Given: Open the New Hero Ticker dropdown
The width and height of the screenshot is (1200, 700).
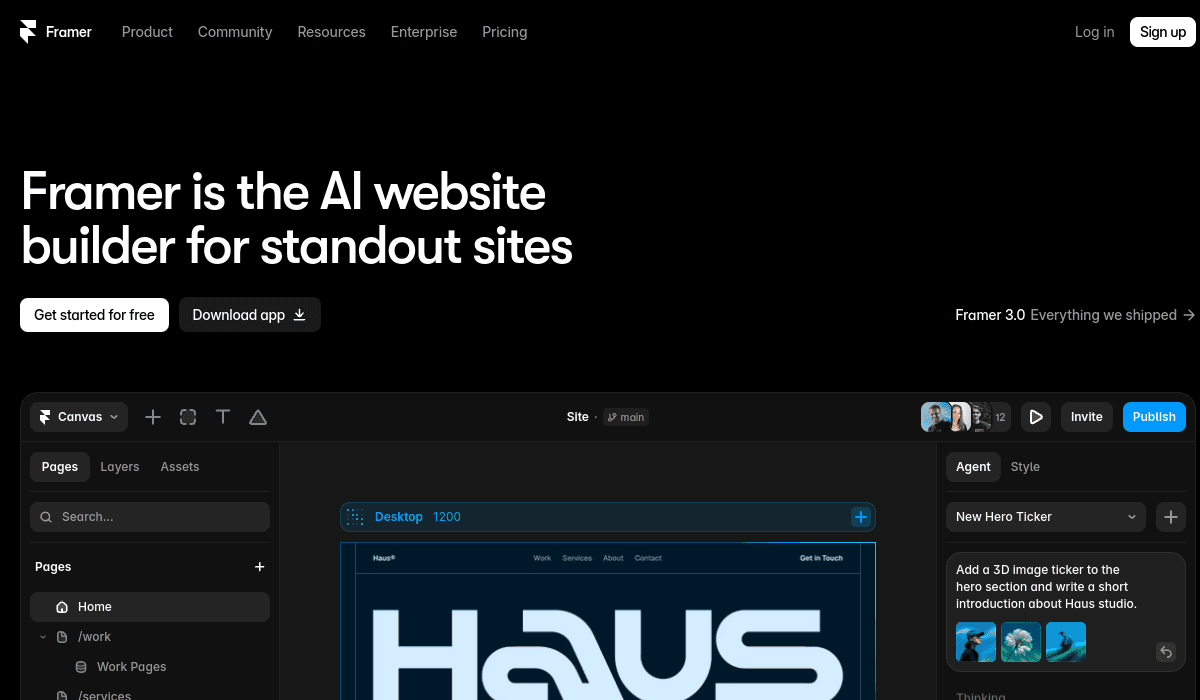Looking at the screenshot, I should coord(1046,517).
